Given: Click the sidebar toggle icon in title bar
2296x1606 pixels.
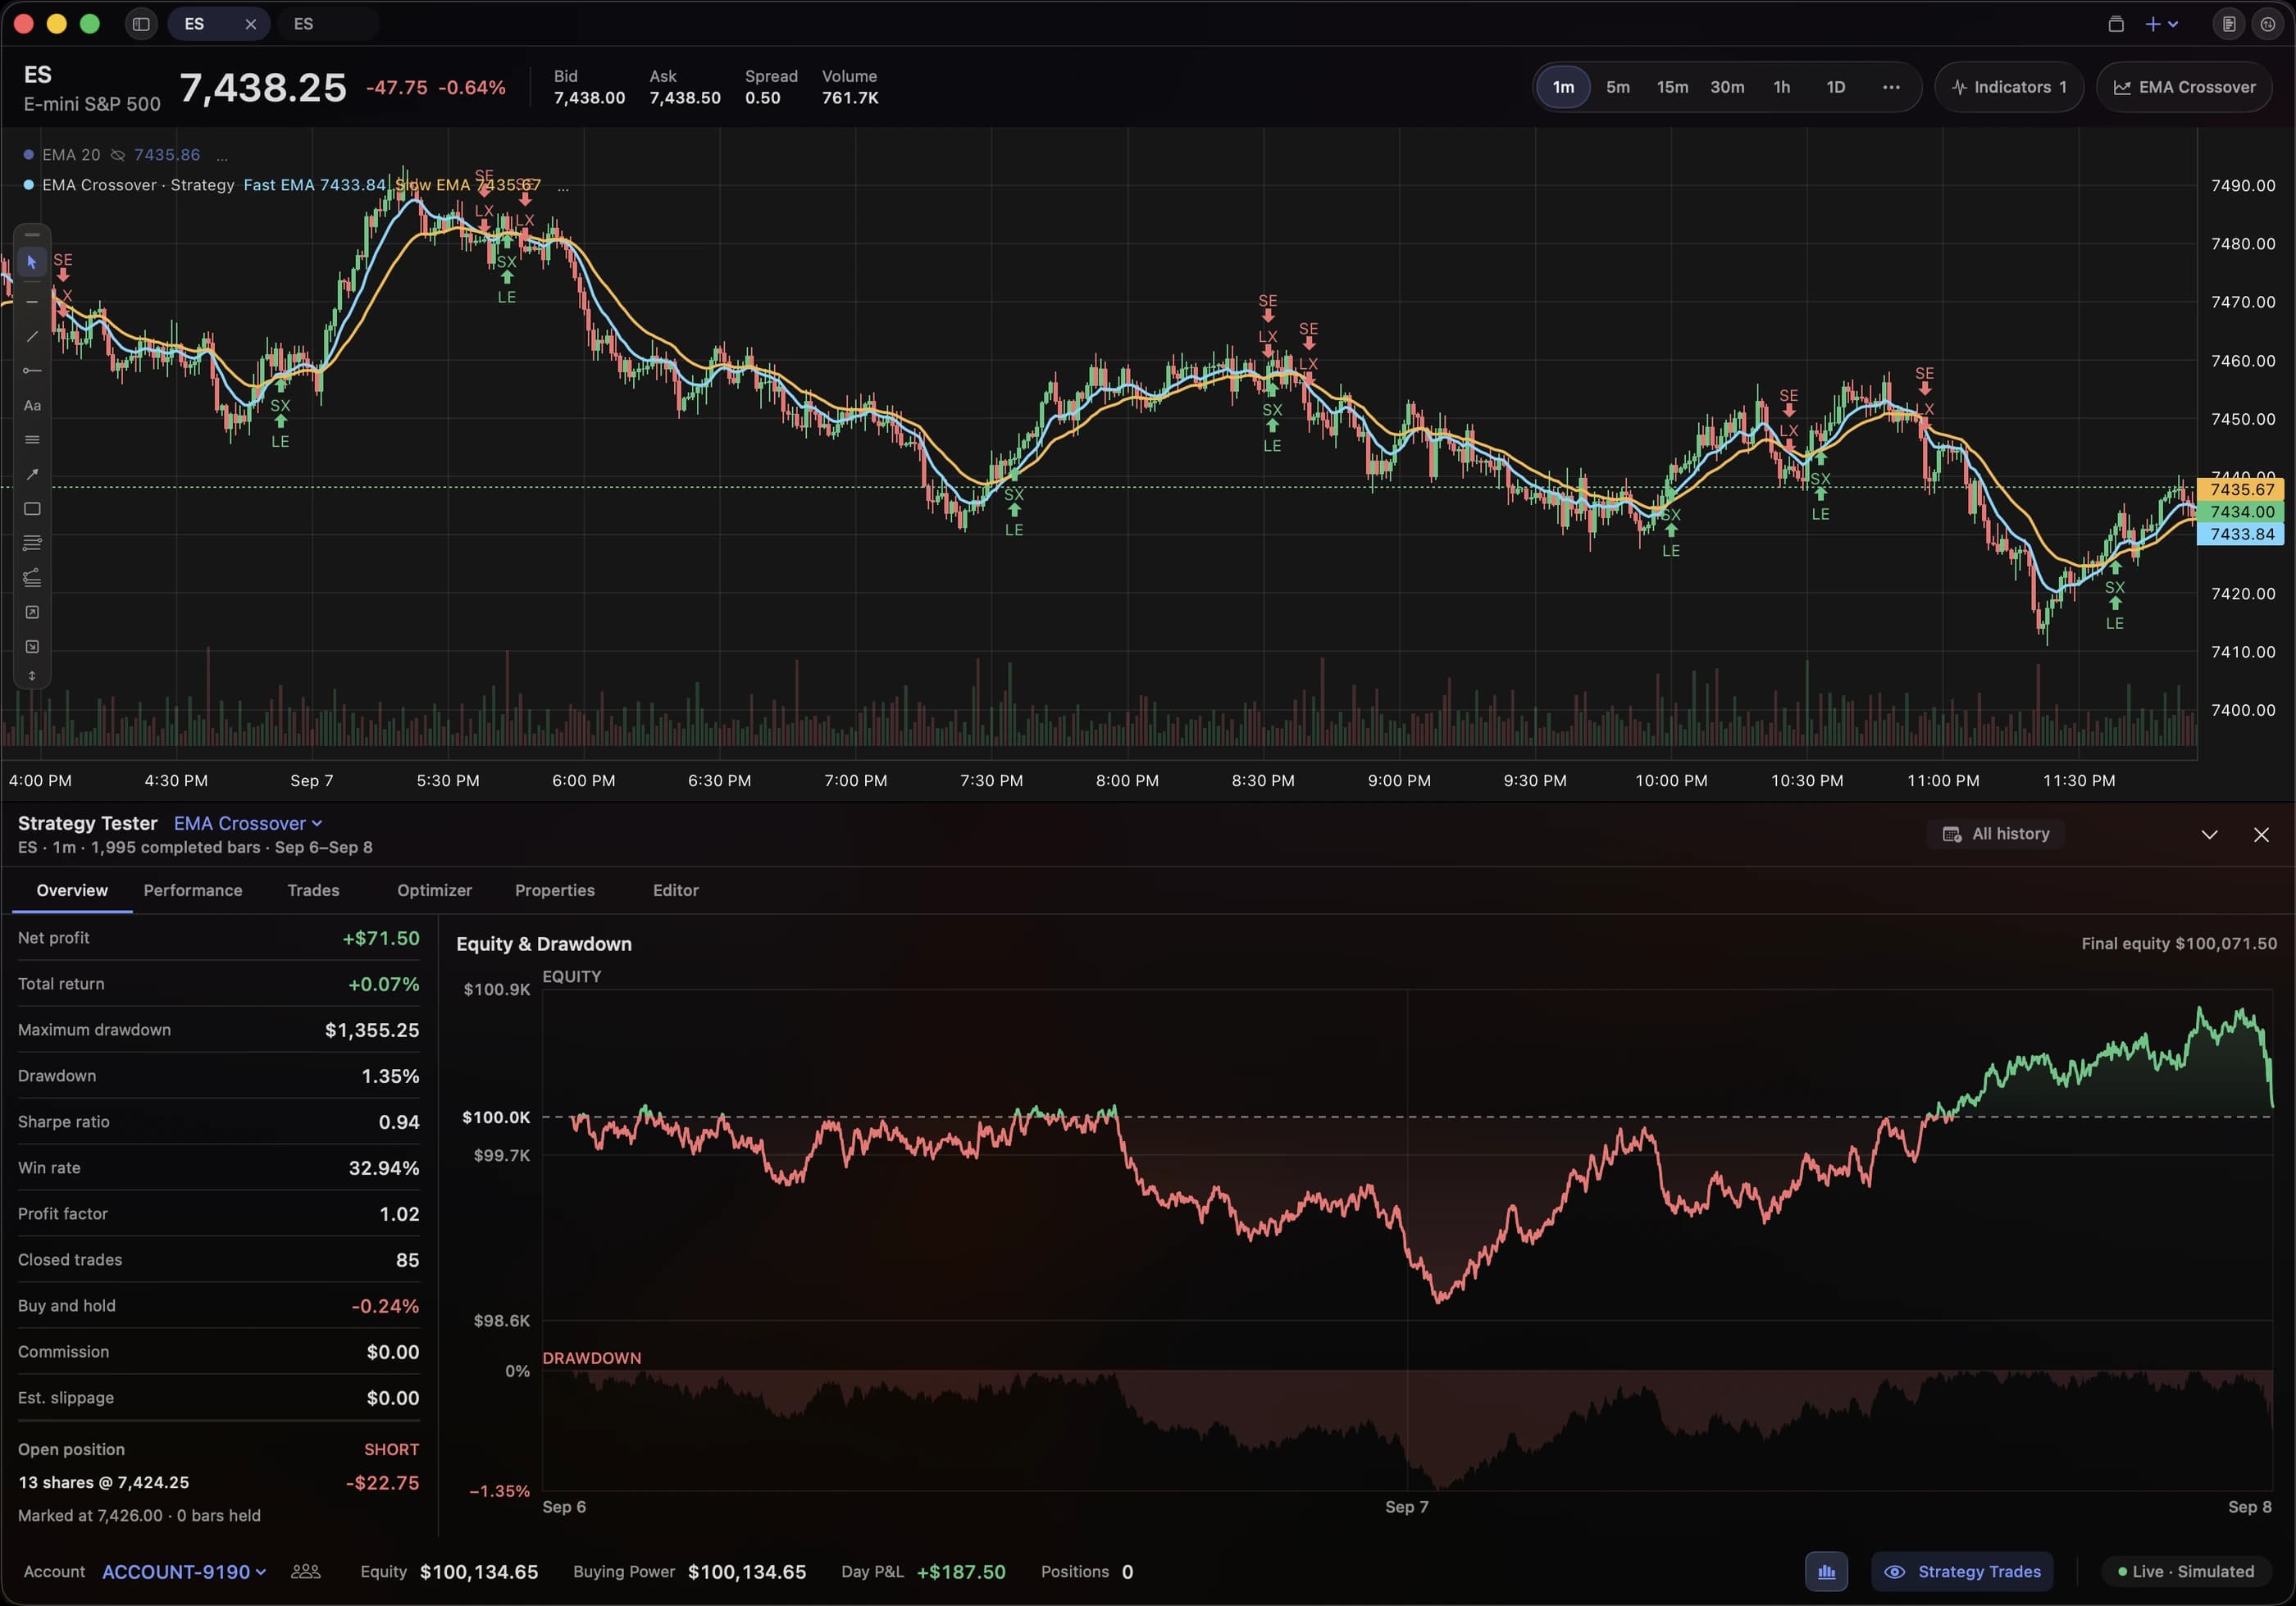Looking at the screenshot, I should (x=141, y=24).
